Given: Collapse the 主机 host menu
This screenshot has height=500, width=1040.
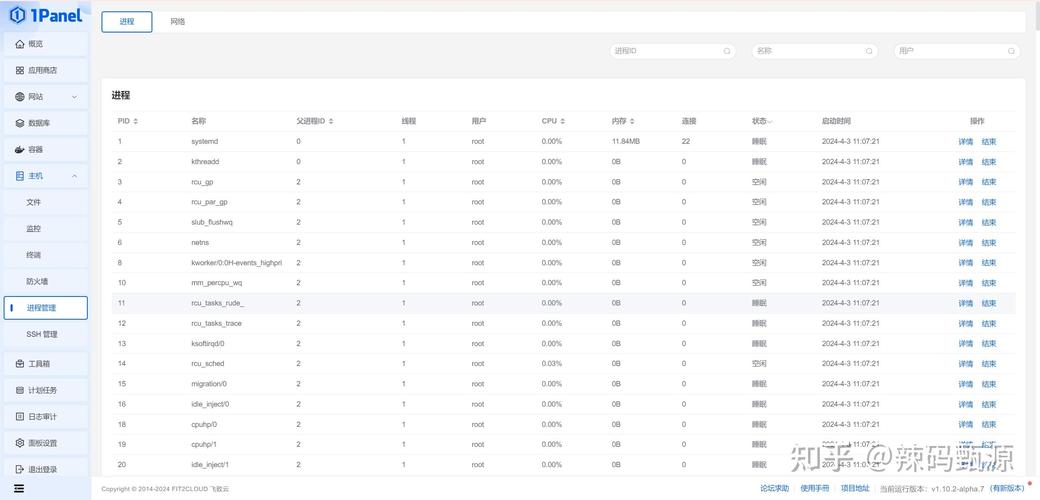Looking at the screenshot, I should (x=46, y=176).
